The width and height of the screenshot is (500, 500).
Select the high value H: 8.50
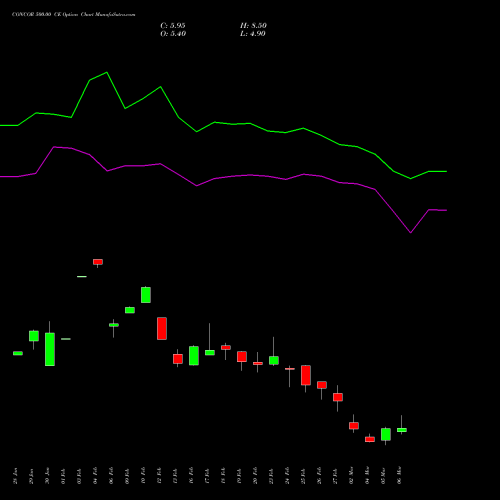[x=253, y=26]
